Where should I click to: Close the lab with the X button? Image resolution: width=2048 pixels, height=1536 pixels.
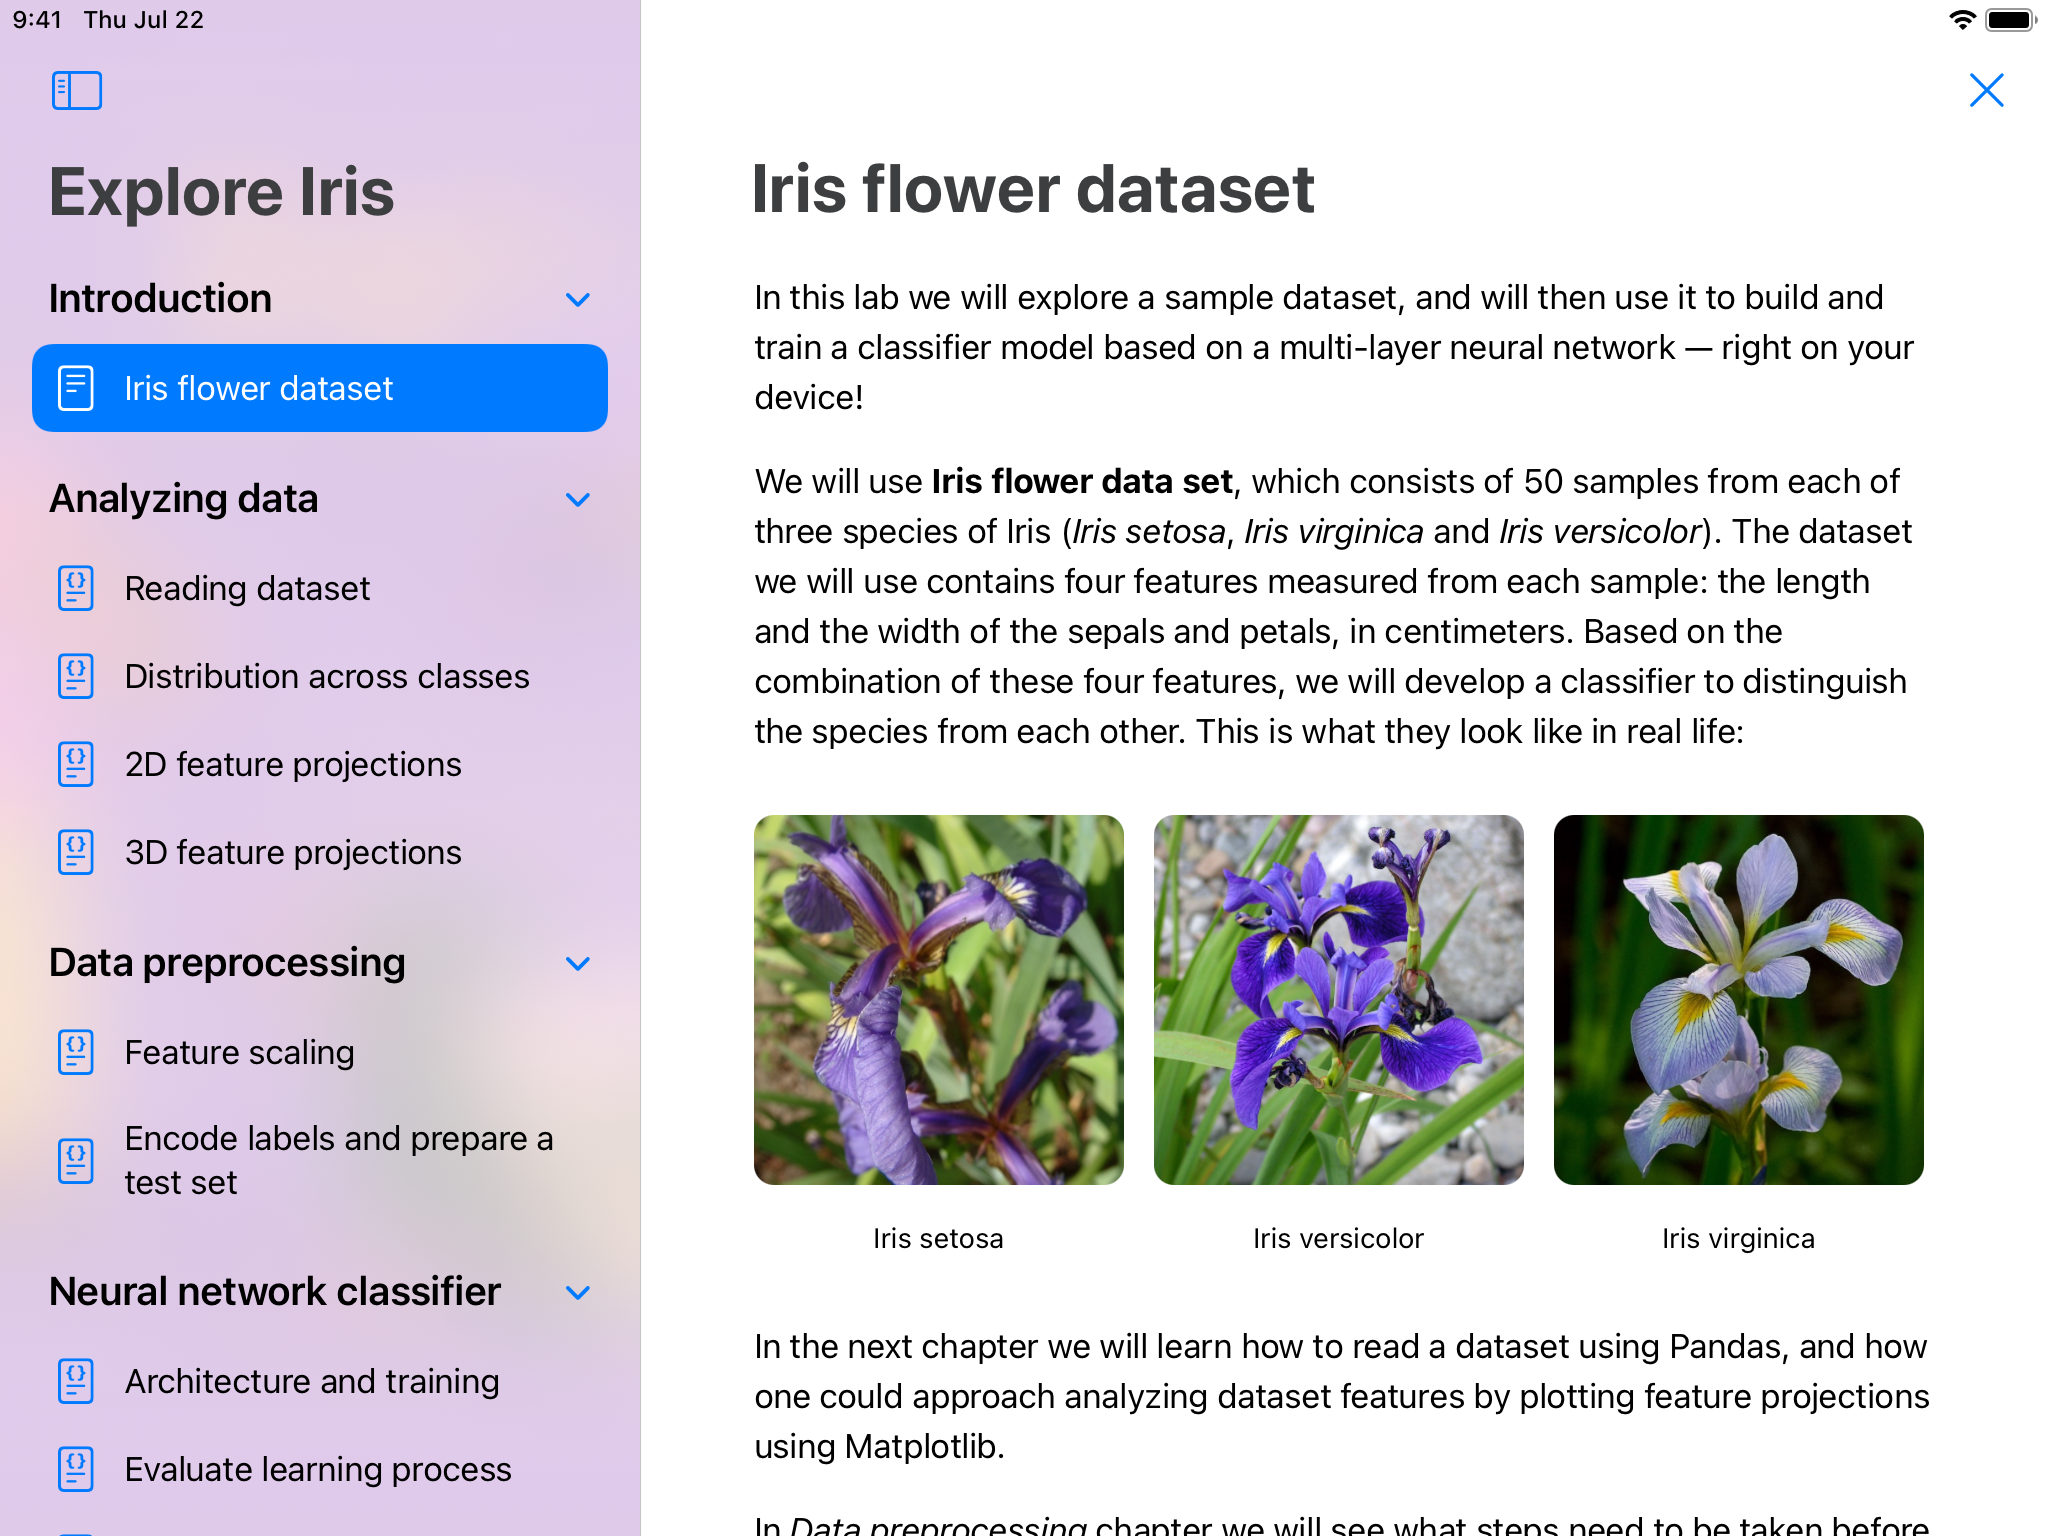pyautogui.click(x=1986, y=90)
